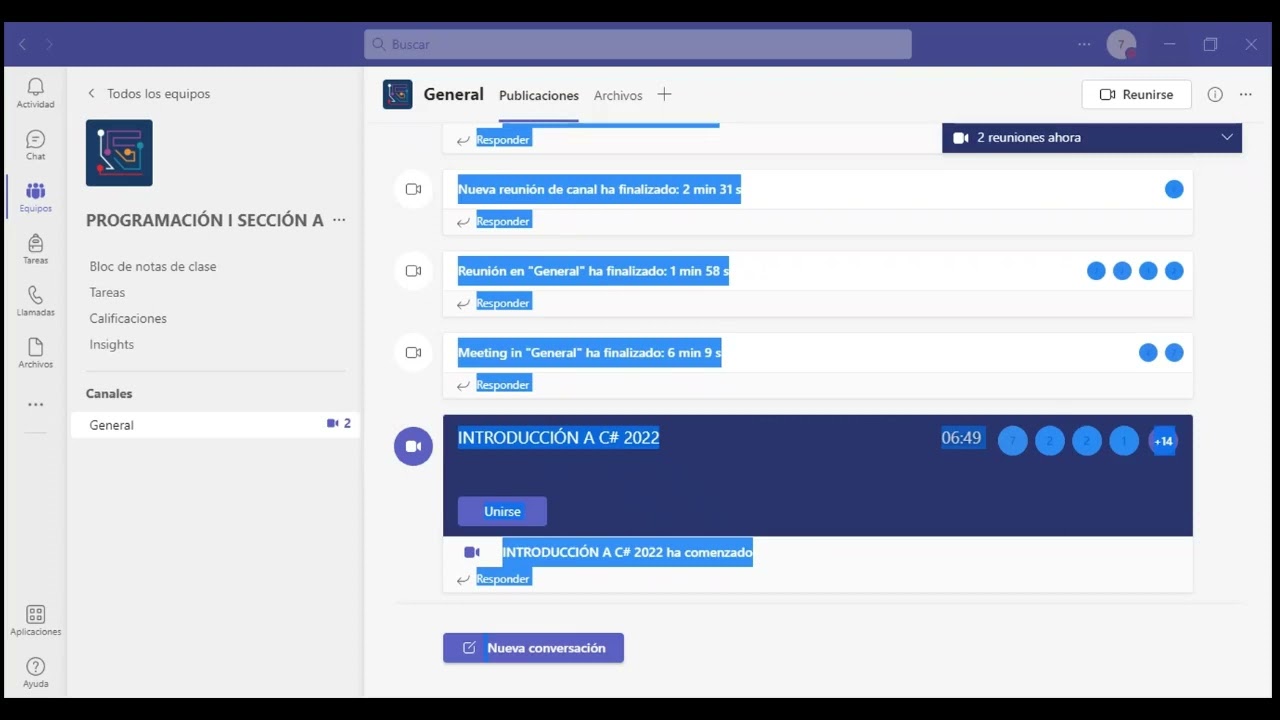Select the General channel in Canales
The width and height of the screenshot is (1280, 720).
215,425
